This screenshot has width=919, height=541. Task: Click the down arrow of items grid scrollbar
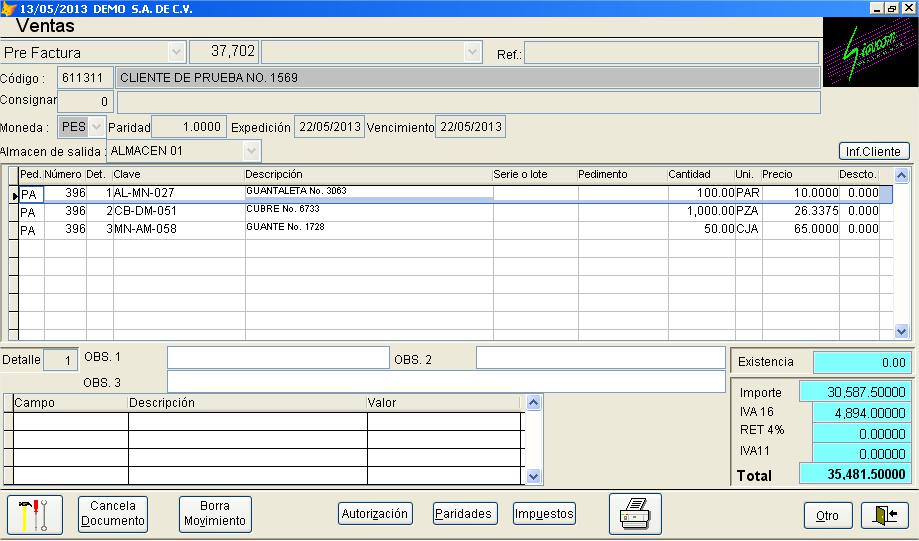[901, 332]
